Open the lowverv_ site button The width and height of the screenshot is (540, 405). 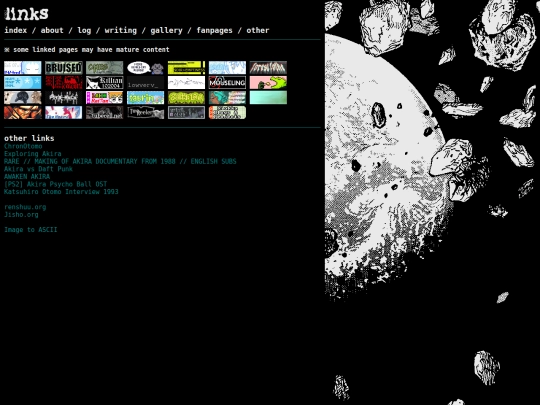(x=145, y=83)
